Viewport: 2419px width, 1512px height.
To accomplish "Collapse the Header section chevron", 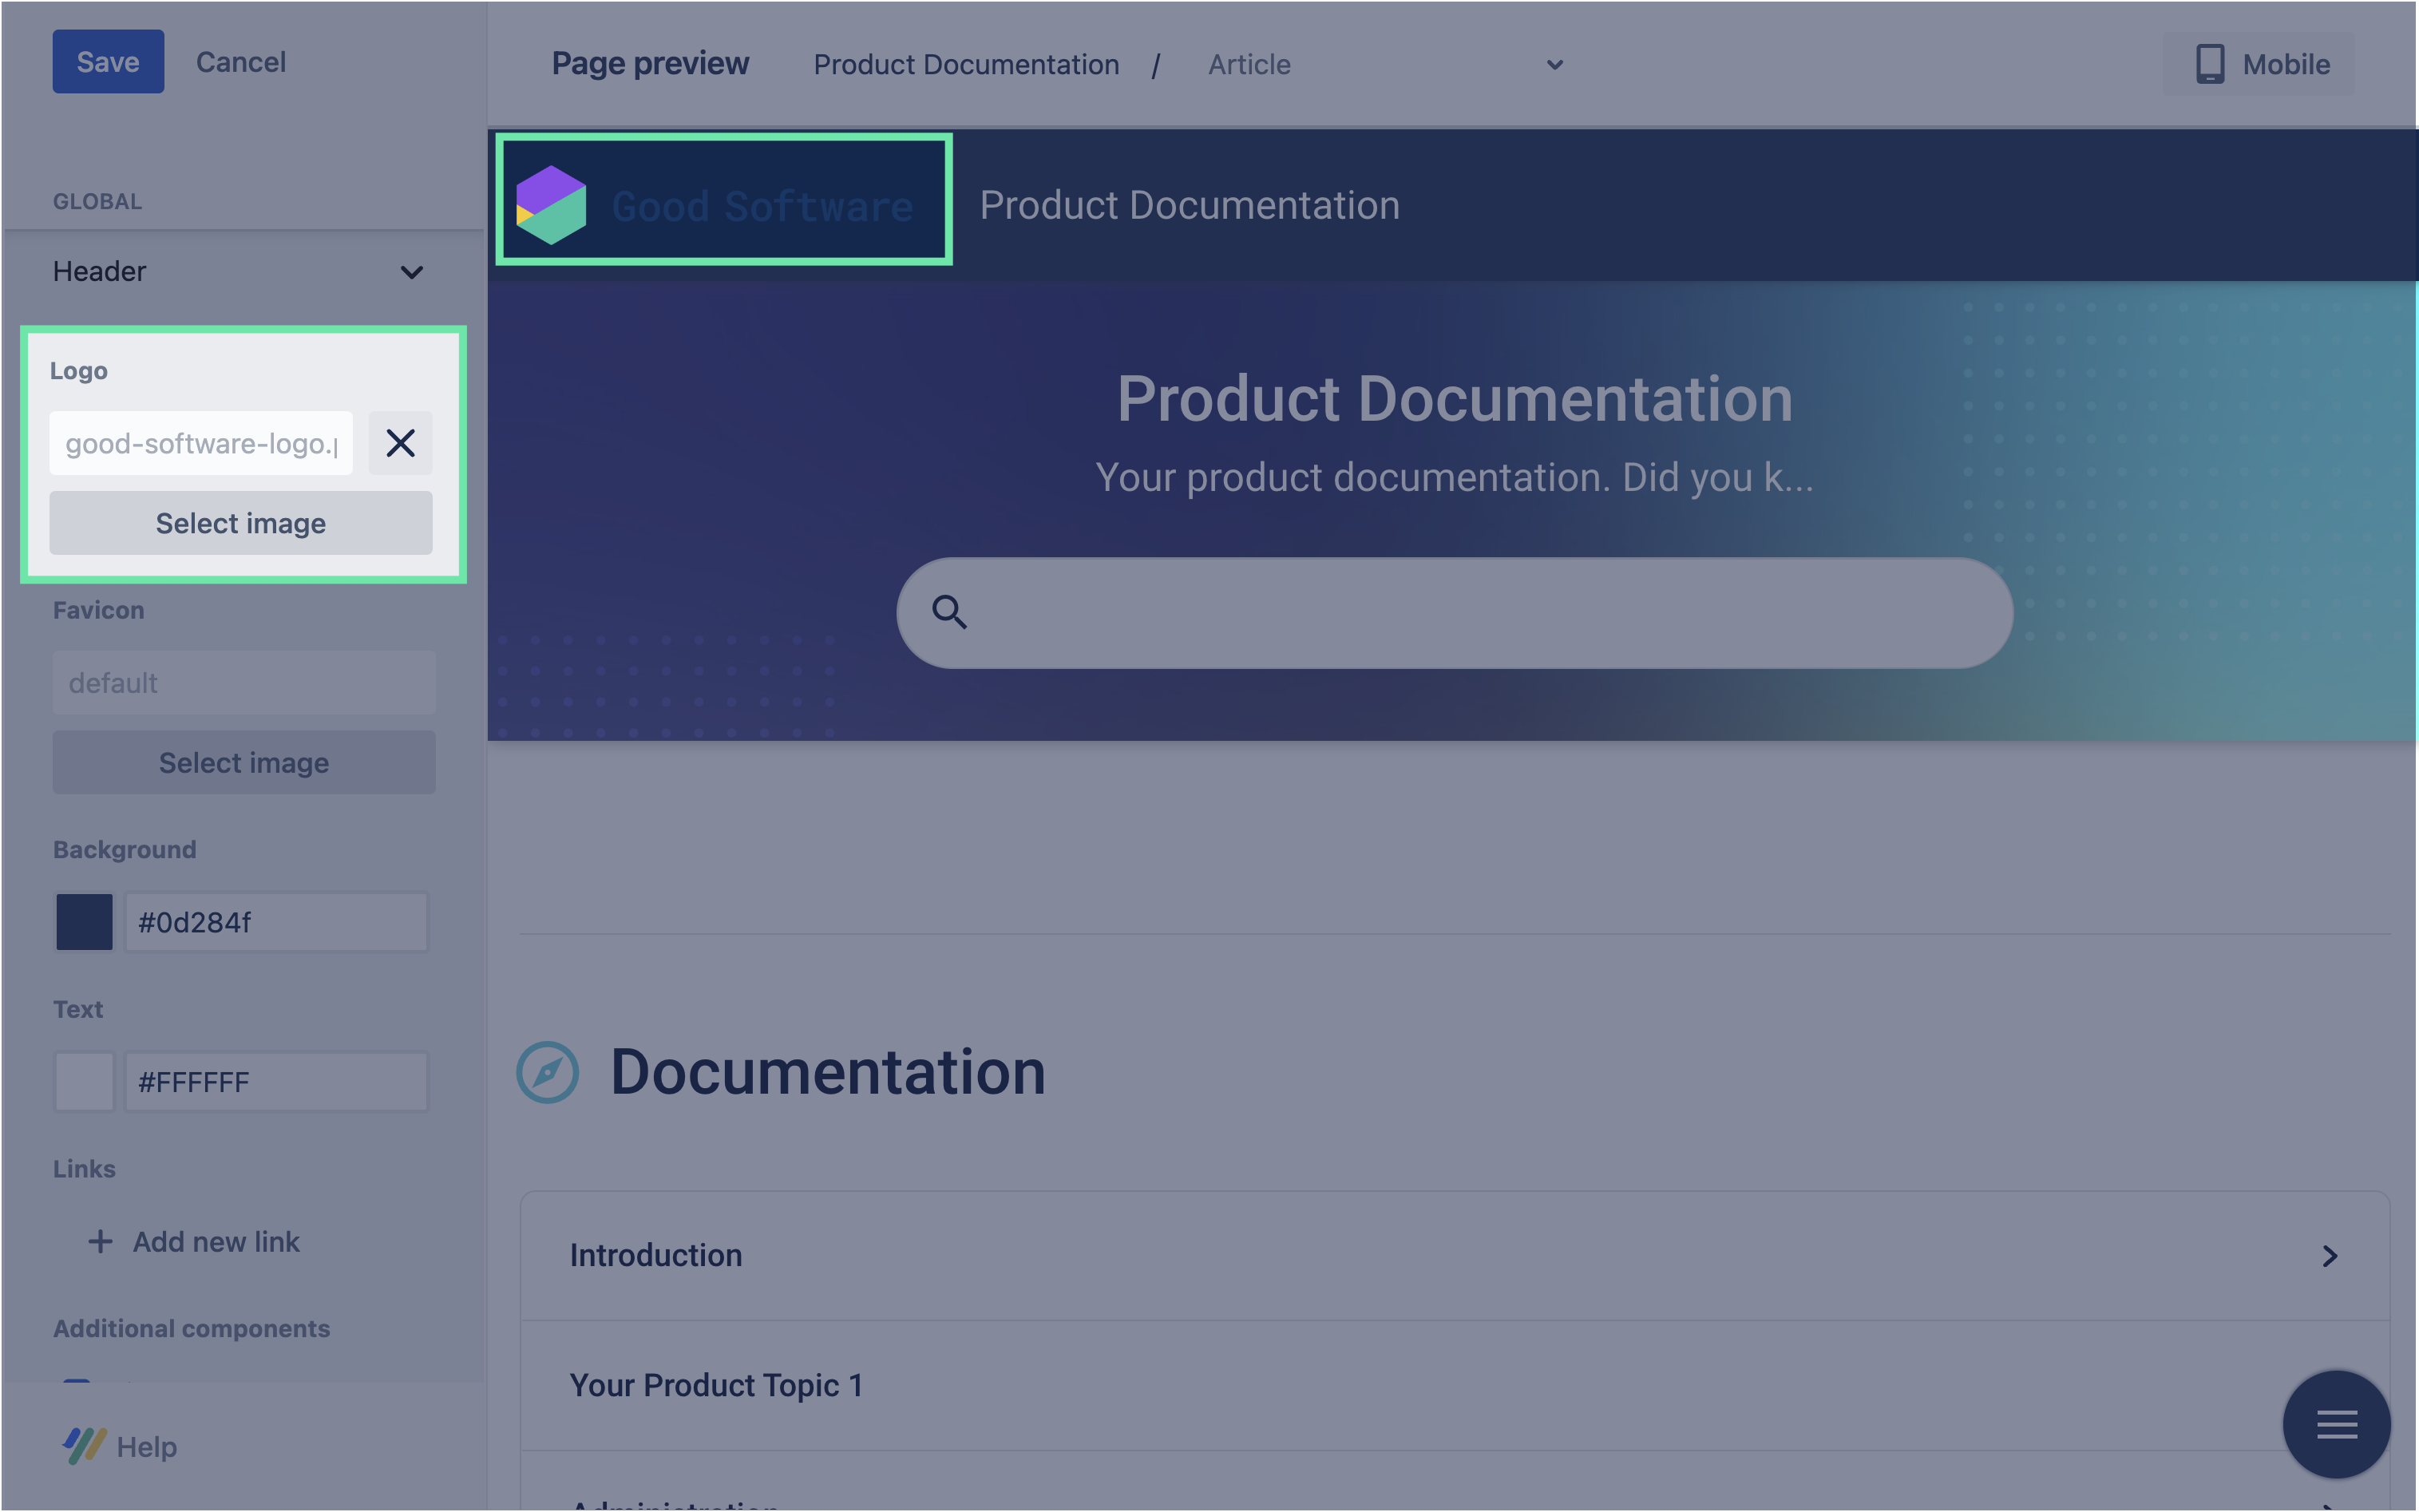I will (x=411, y=272).
